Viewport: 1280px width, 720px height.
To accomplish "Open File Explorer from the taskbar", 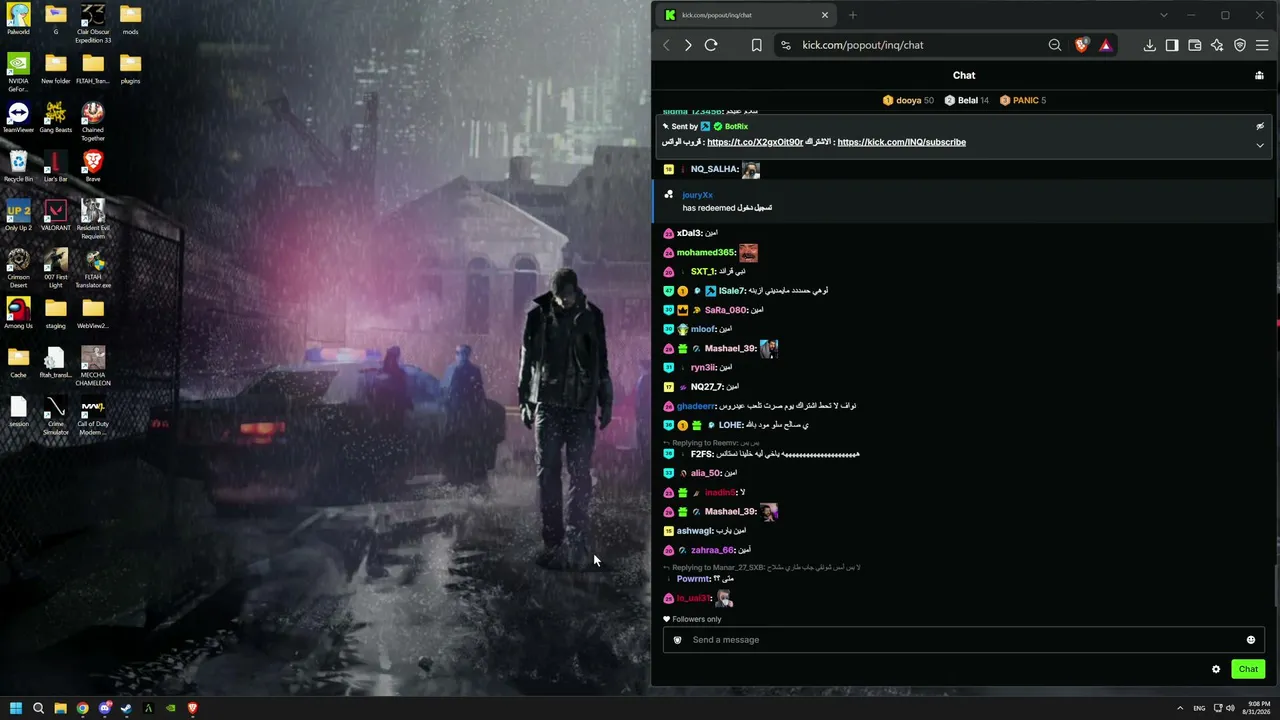I will [x=60, y=708].
